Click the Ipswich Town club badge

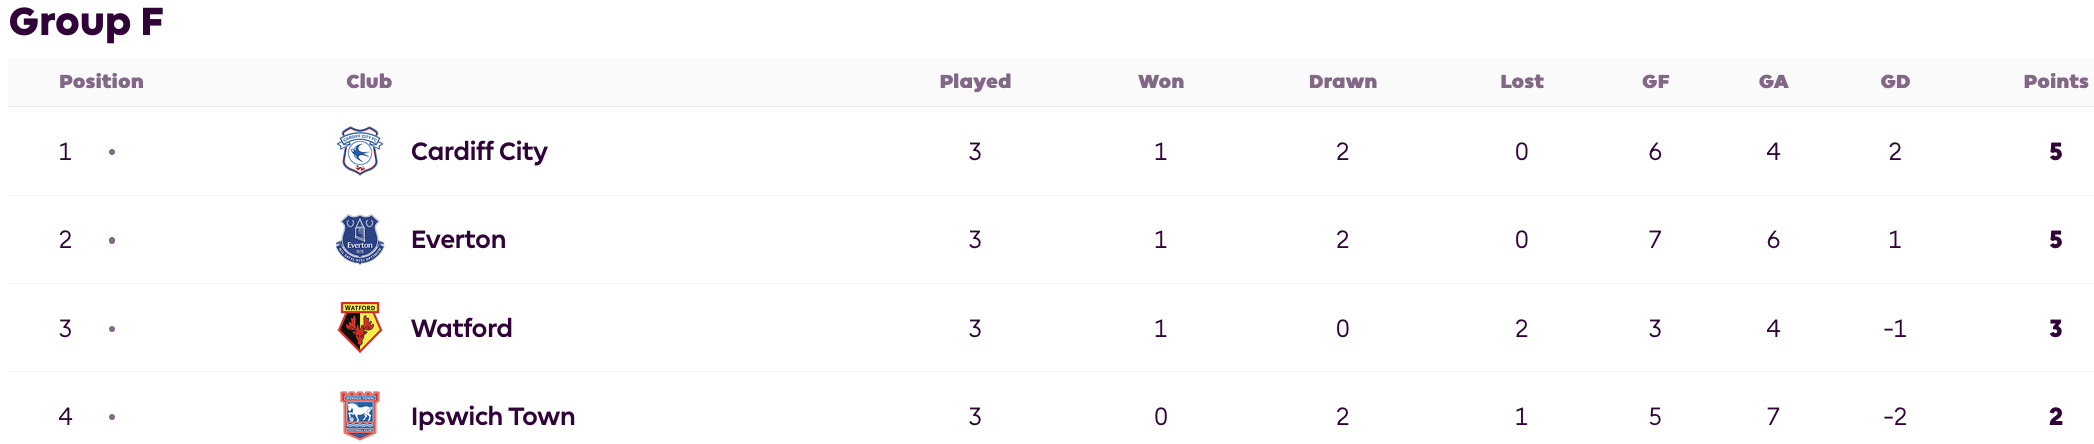point(360,416)
